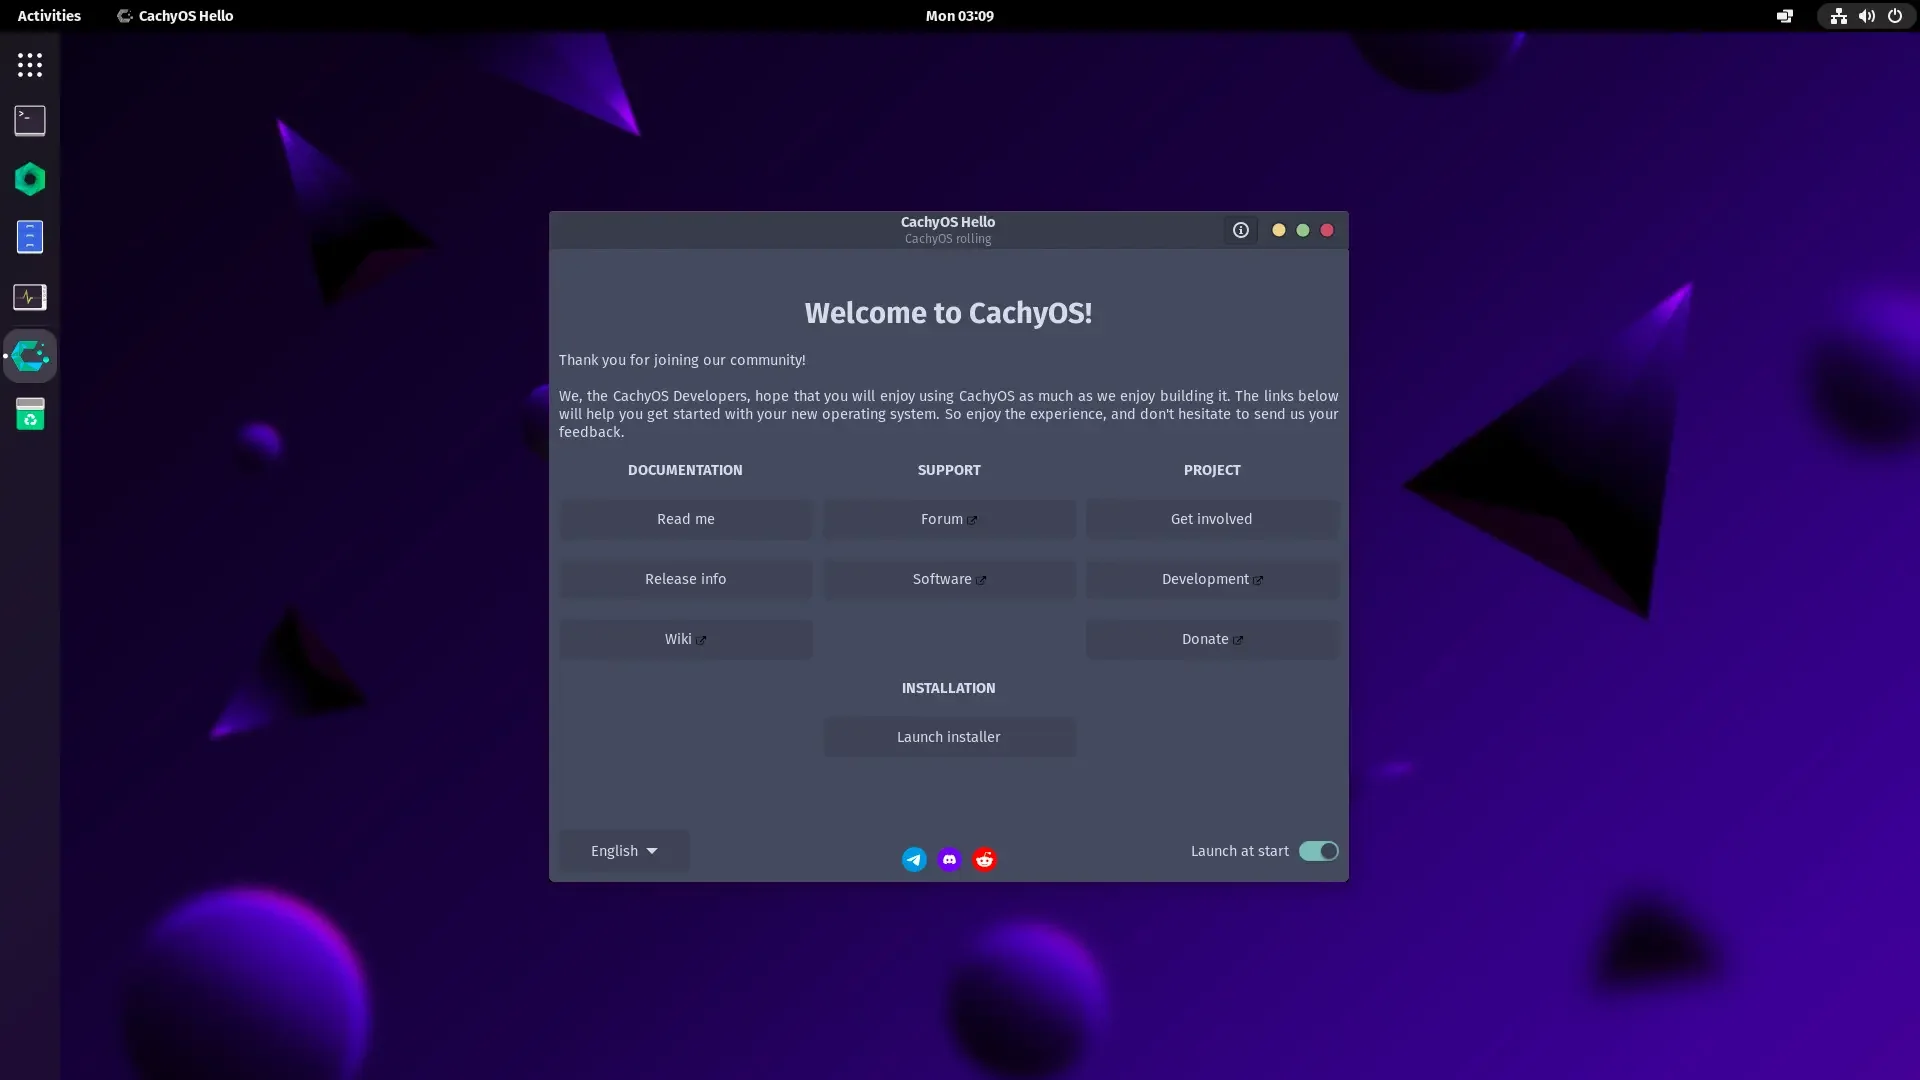Launch the Terminal from the dock
The width and height of the screenshot is (1920, 1080).
tap(30, 121)
